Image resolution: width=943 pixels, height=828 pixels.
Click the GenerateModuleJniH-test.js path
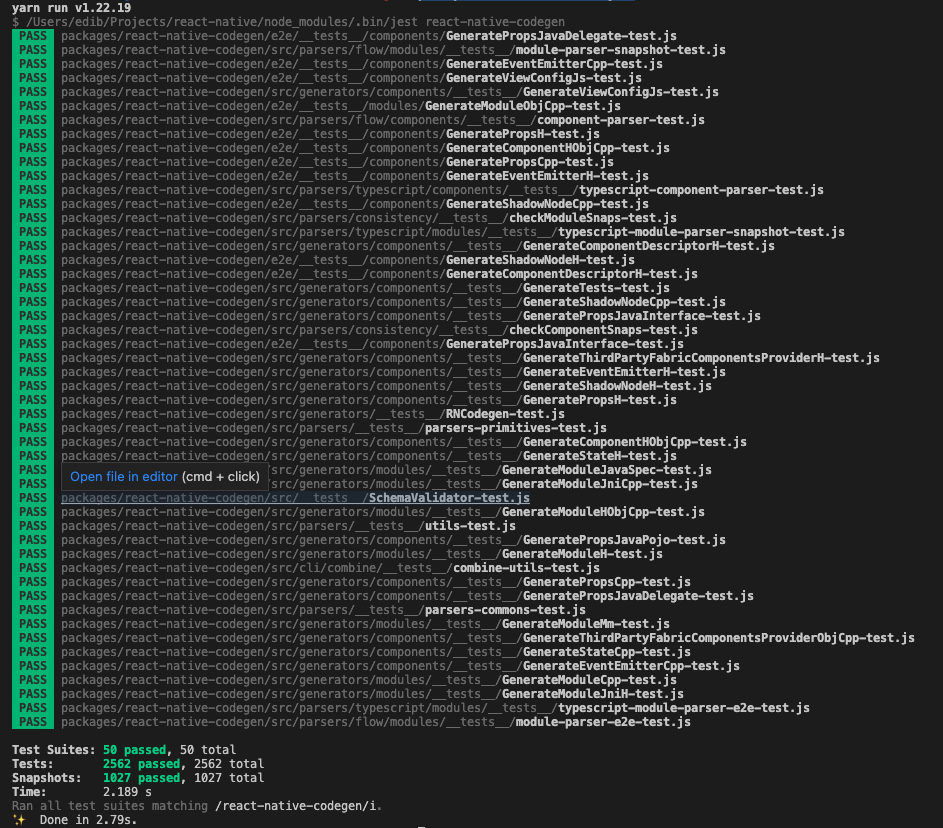[372, 695]
